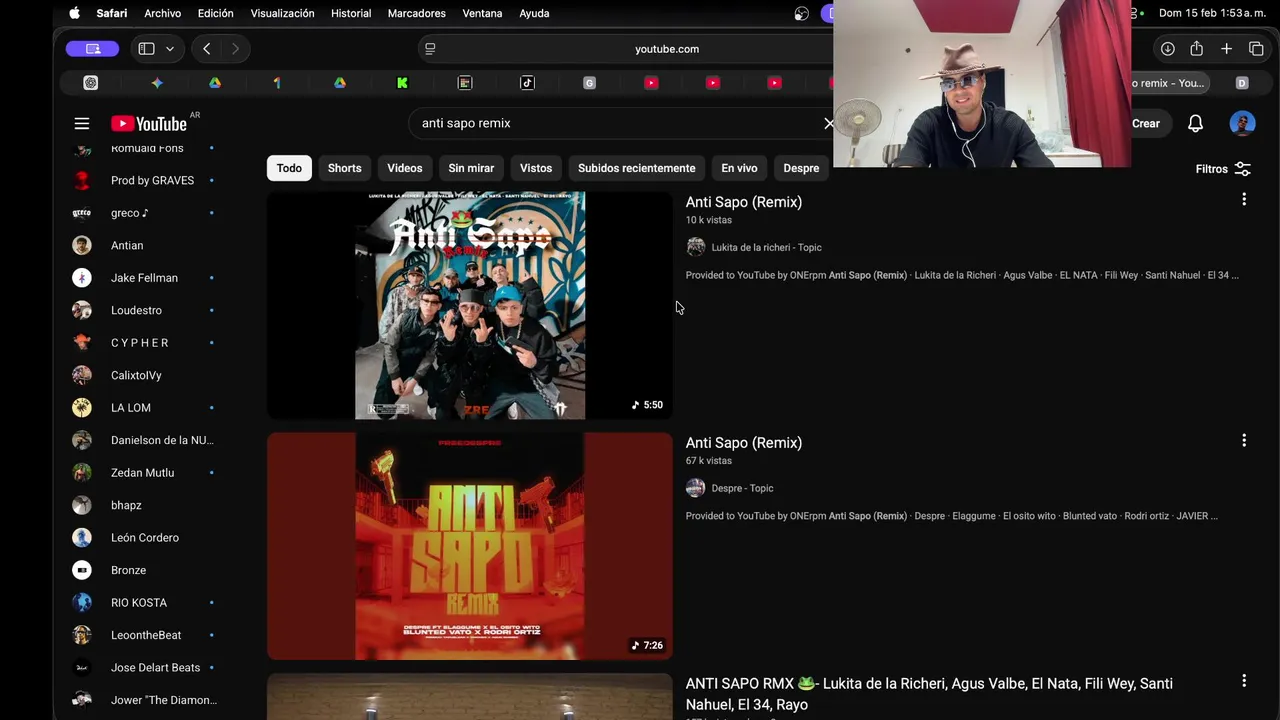
Task: Open the Visualización menu
Action: pos(282,13)
